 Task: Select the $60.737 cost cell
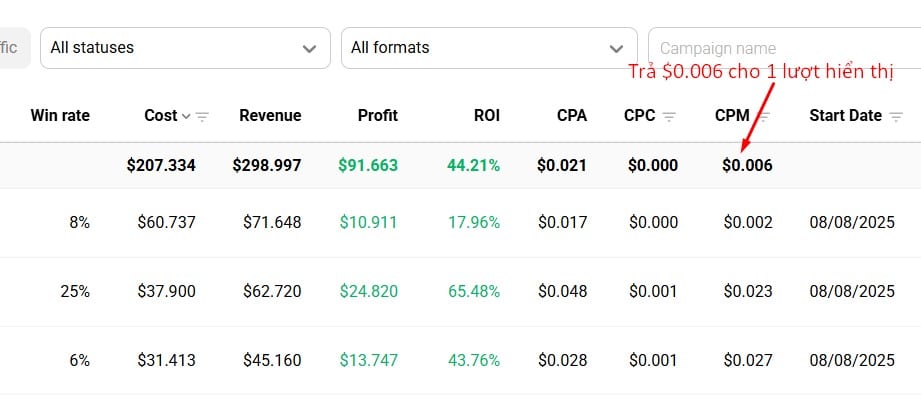click(x=168, y=222)
